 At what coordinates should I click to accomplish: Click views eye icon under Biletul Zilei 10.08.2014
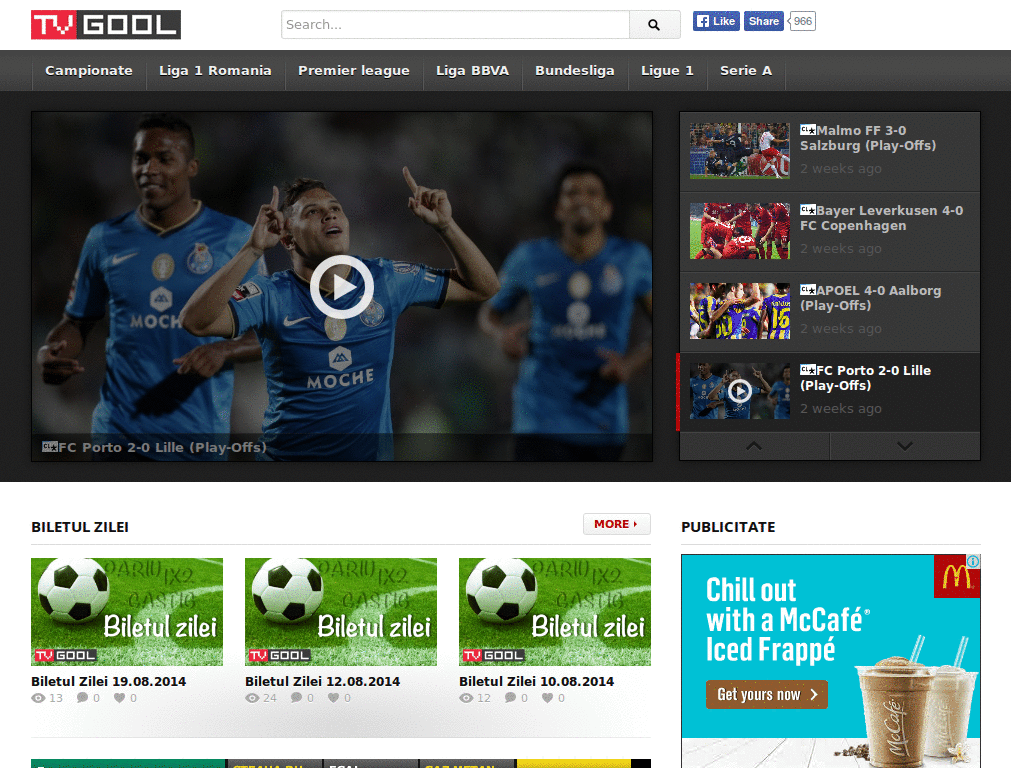click(466, 698)
